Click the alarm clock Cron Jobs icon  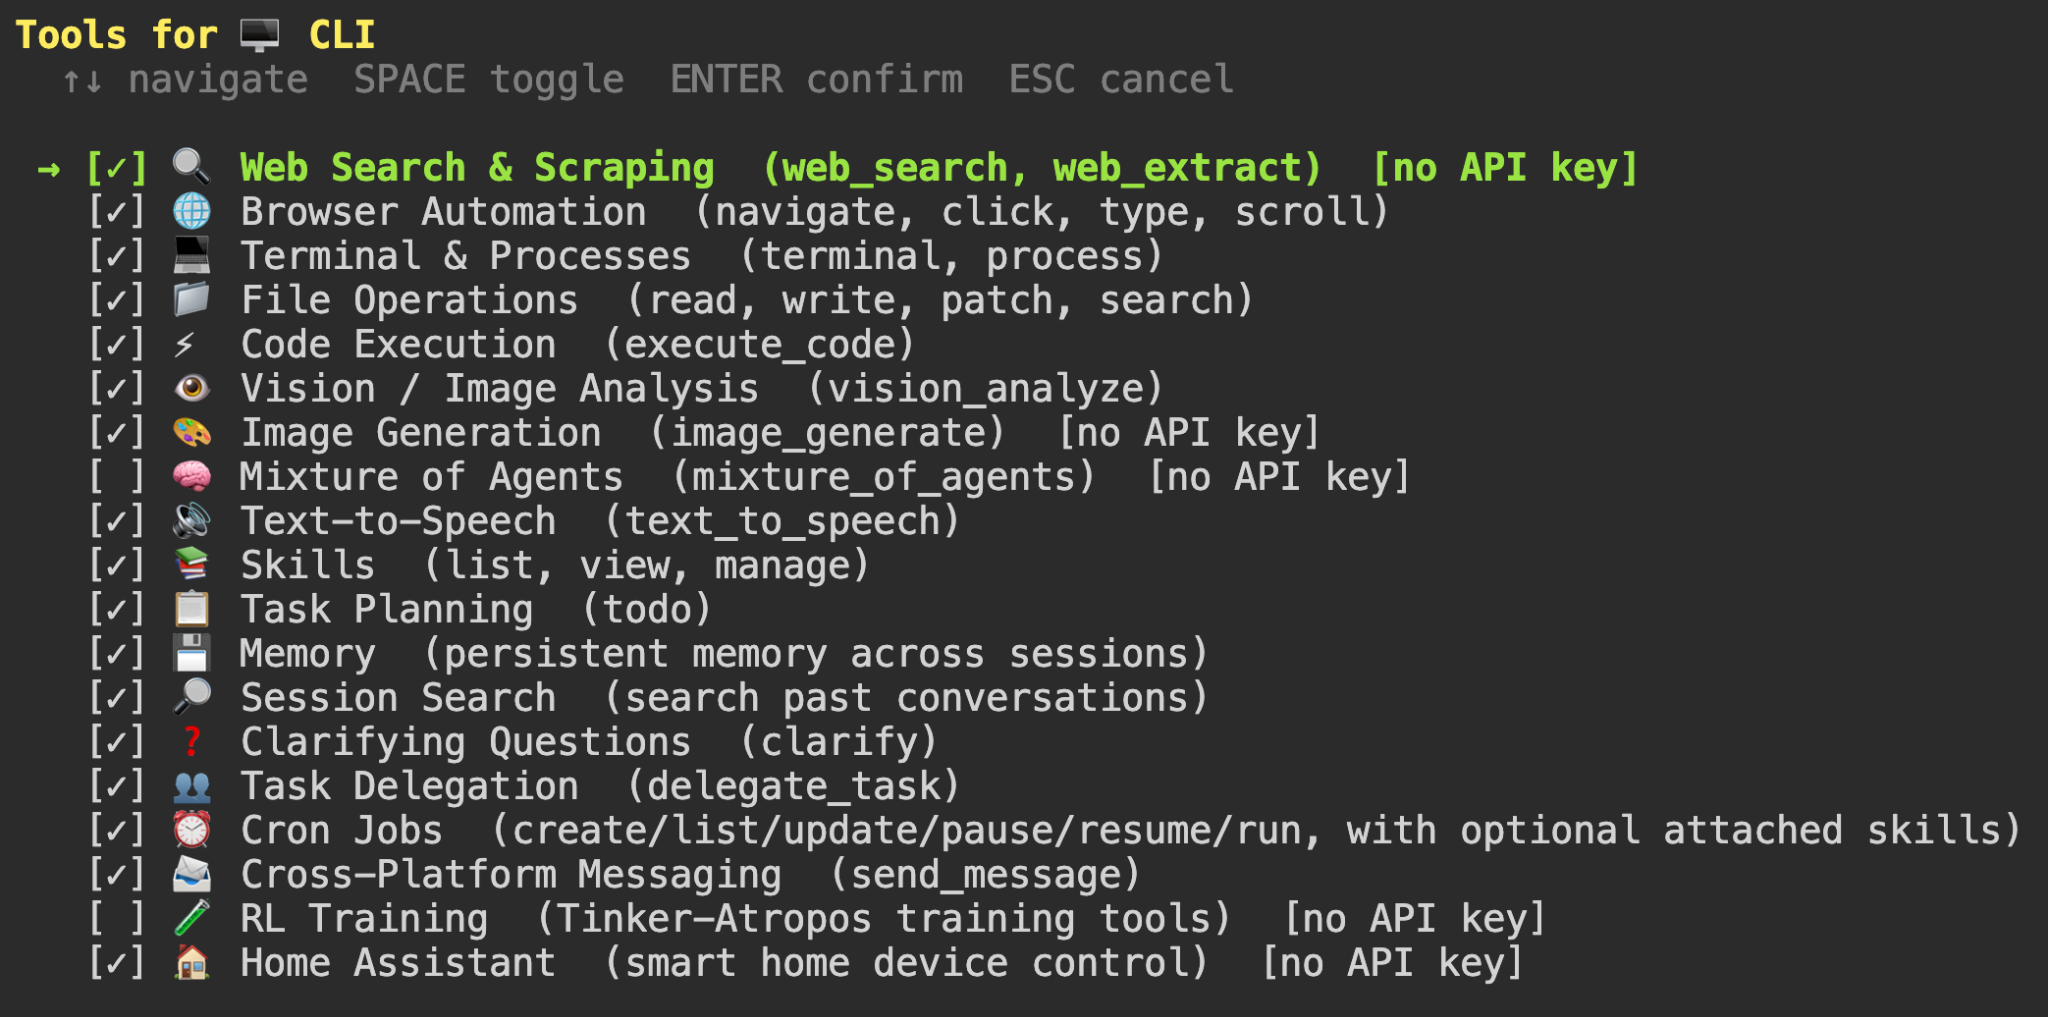(x=193, y=829)
